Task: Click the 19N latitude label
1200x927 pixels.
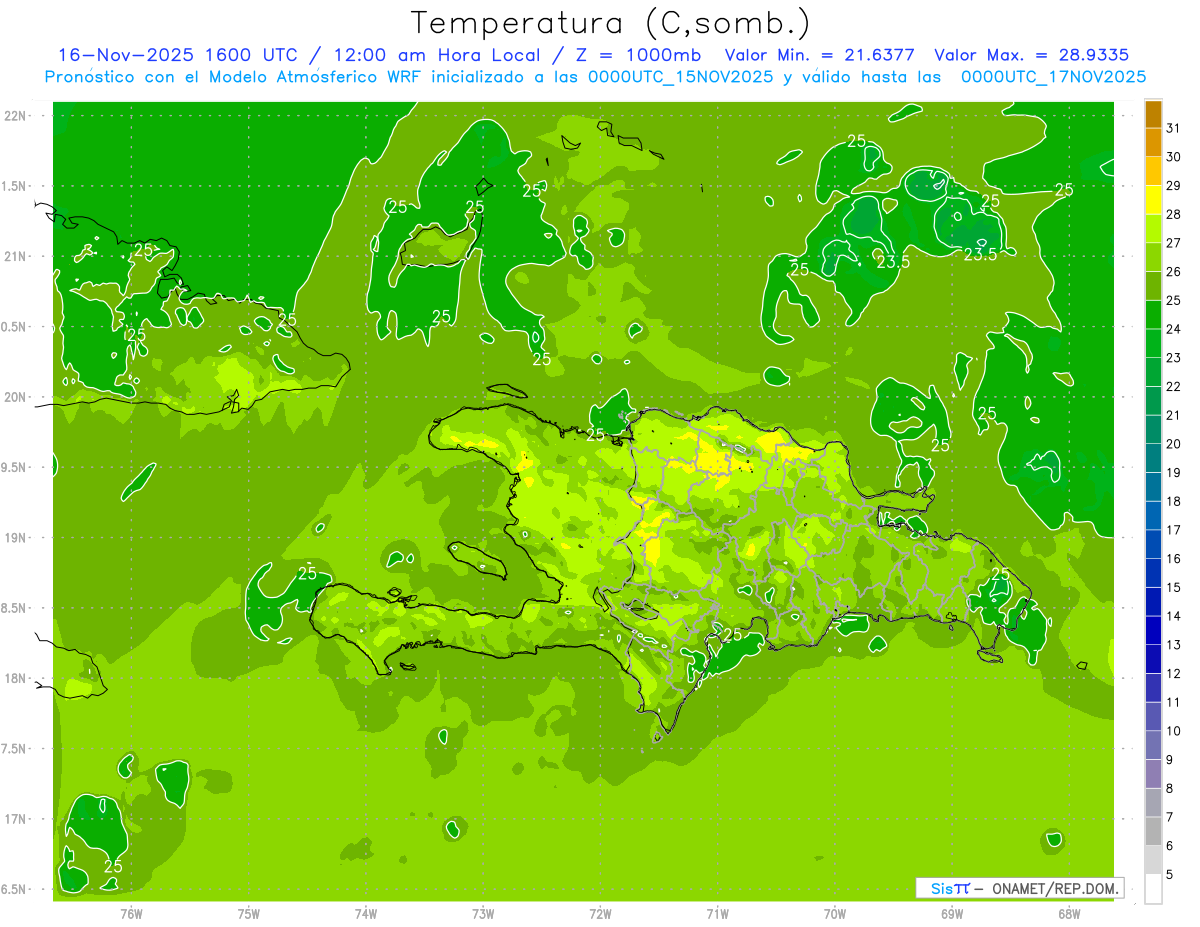Action: click(x=16, y=538)
